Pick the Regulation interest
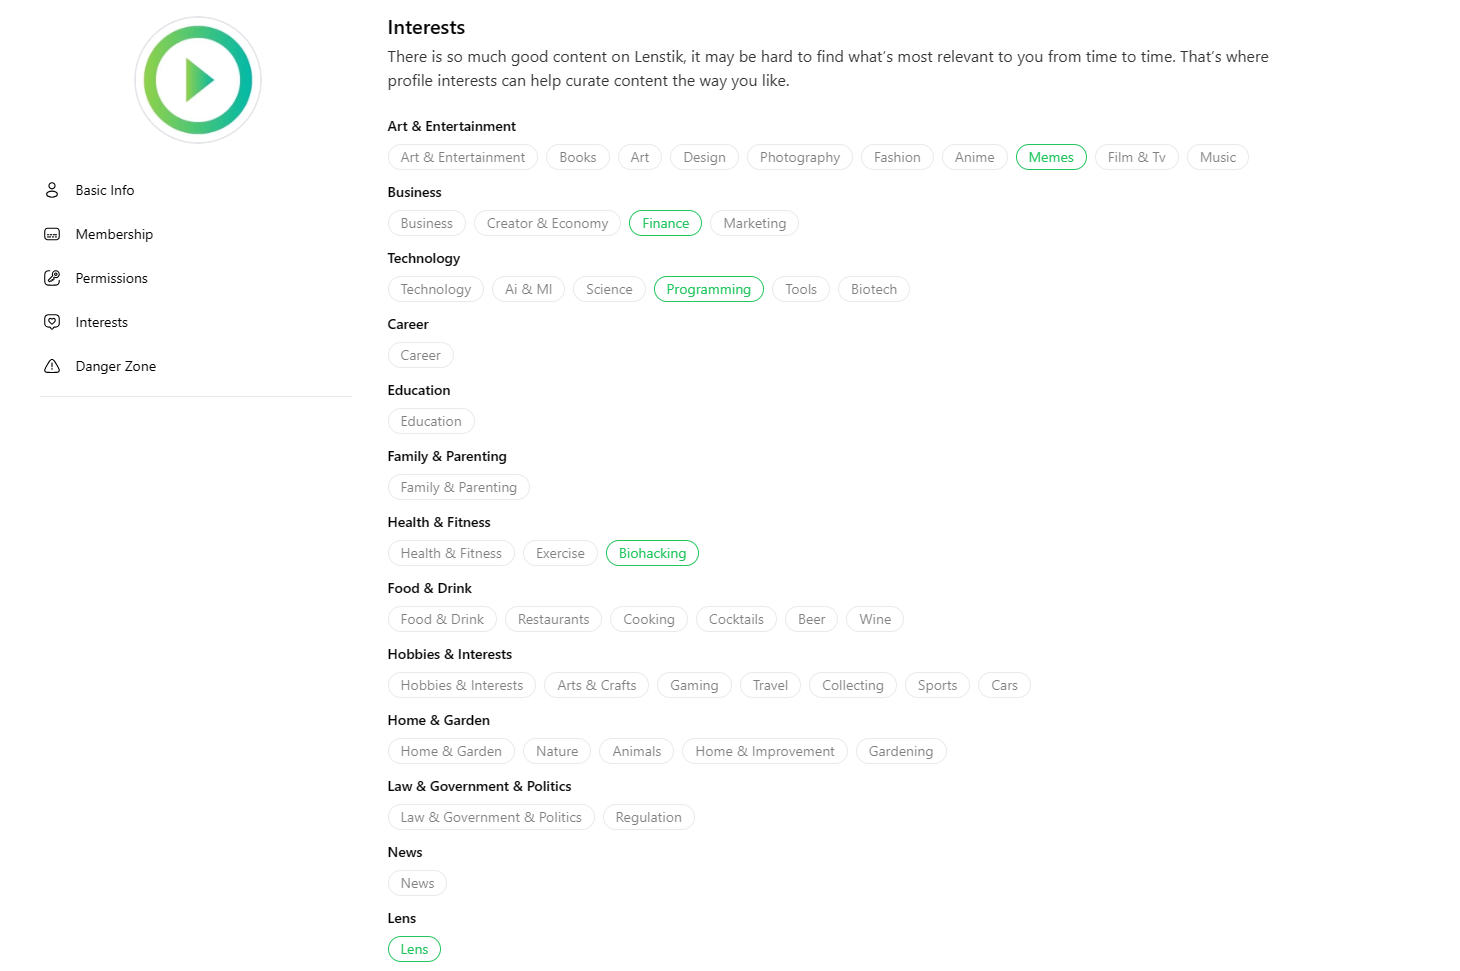The width and height of the screenshot is (1460, 971). pyautogui.click(x=648, y=817)
